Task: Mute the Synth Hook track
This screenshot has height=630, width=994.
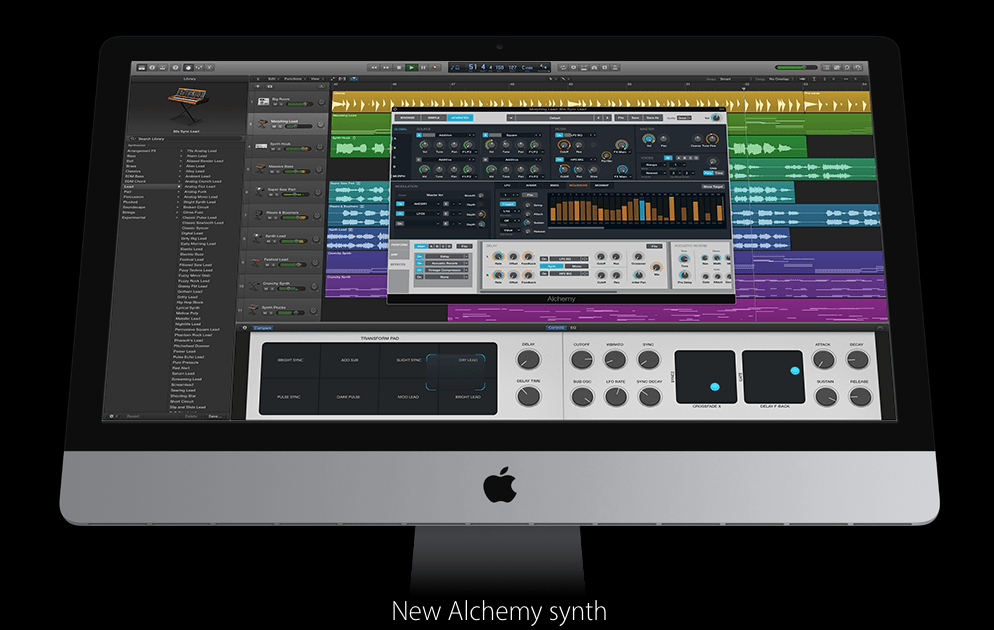Action: pyautogui.click(x=272, y=151)
